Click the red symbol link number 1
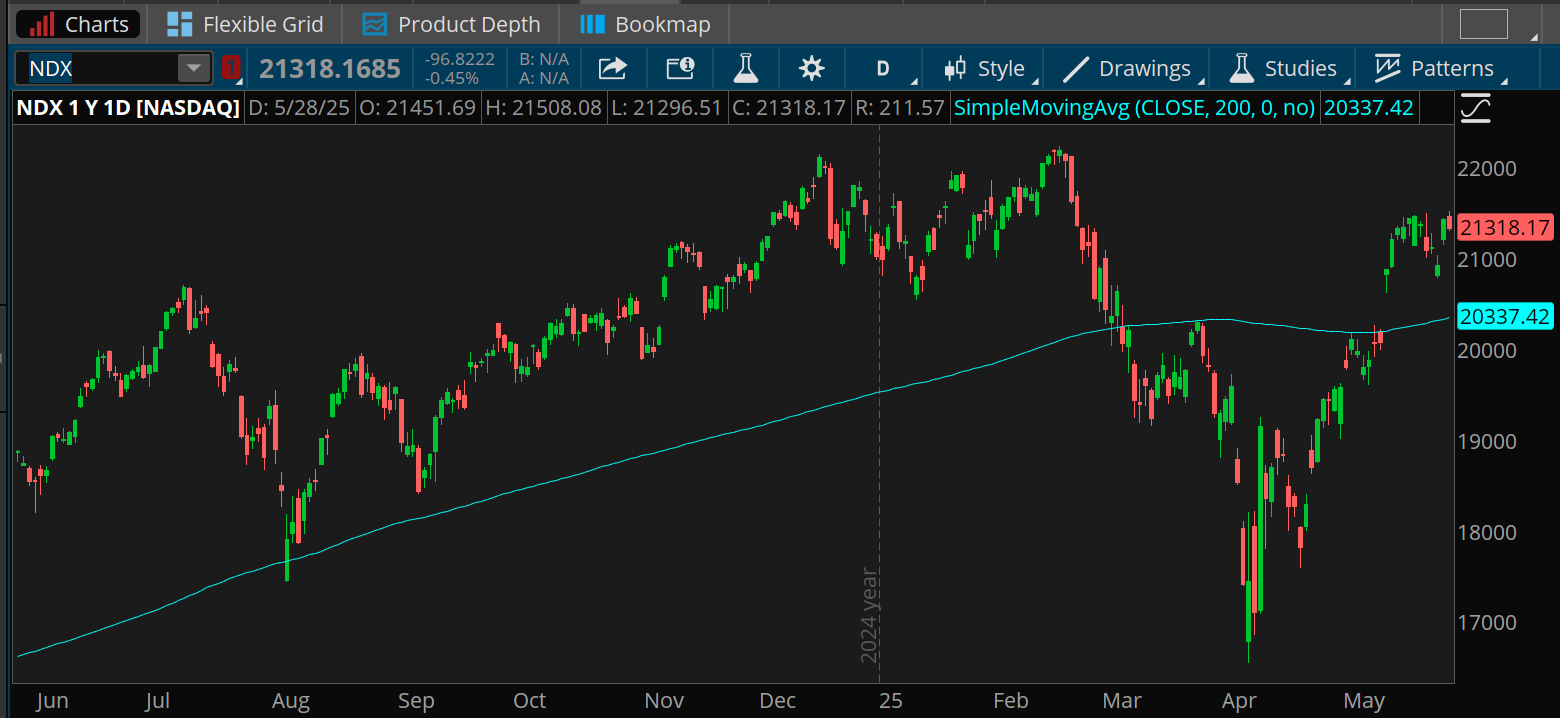The height and width of the screenshot is (718, 1560). [231, 68]
